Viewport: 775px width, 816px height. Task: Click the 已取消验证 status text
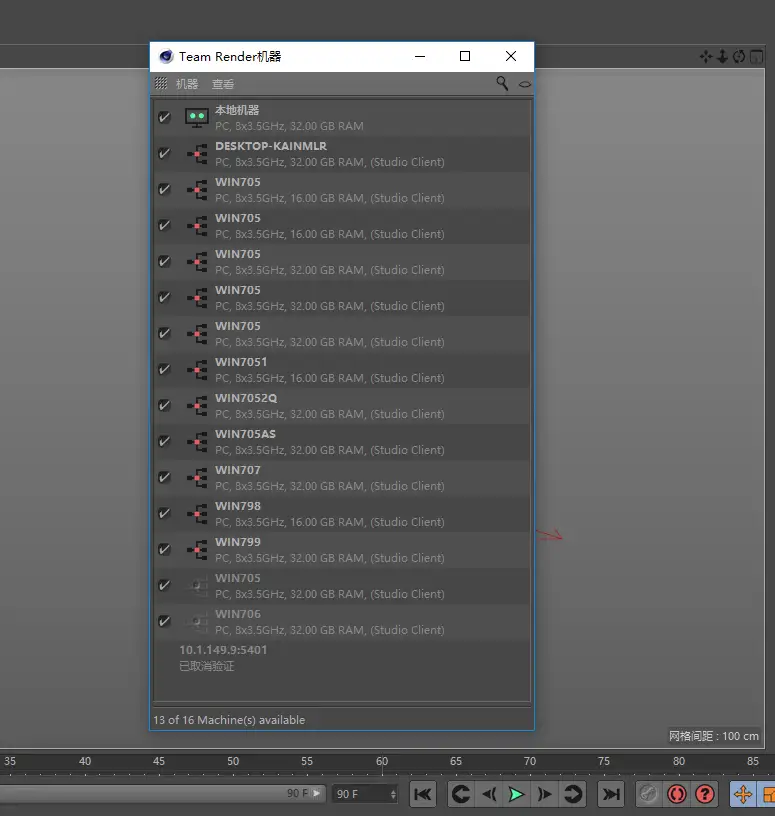207,666
